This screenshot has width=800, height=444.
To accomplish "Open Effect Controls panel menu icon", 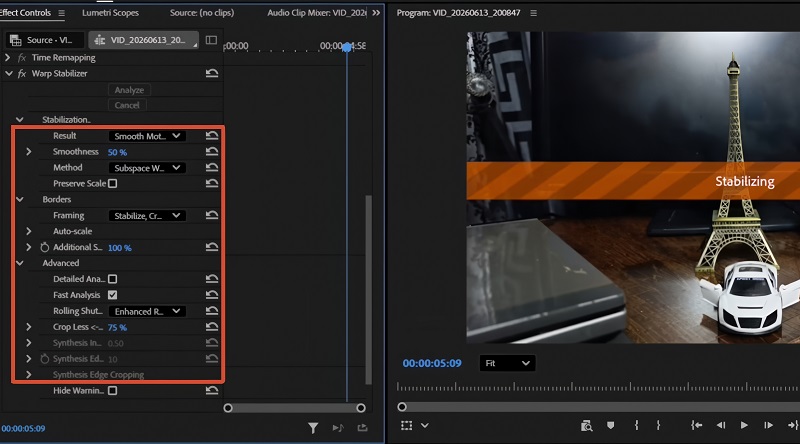I will [x=61, y=13].
